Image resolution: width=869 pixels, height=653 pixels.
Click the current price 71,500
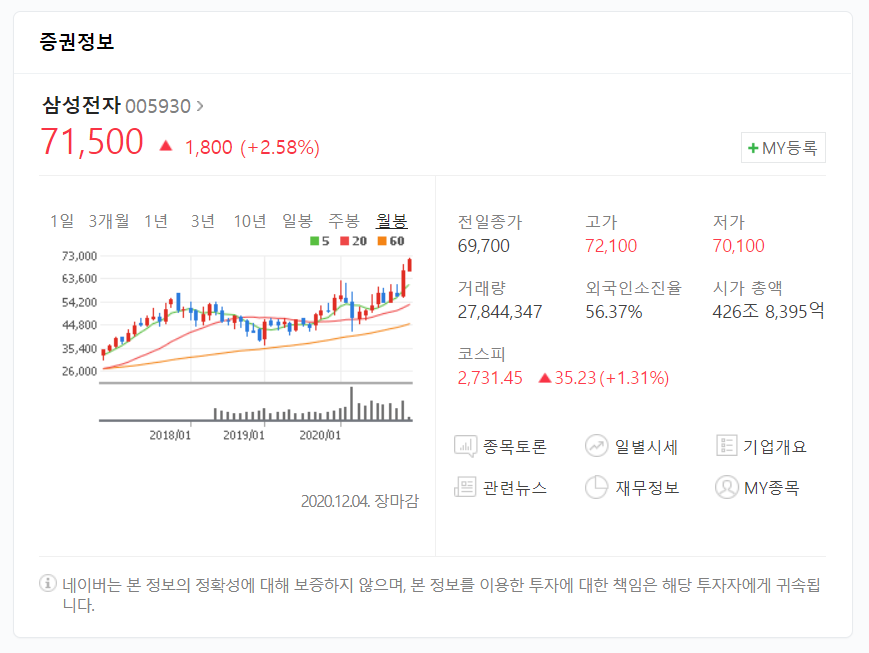point(92,142)
